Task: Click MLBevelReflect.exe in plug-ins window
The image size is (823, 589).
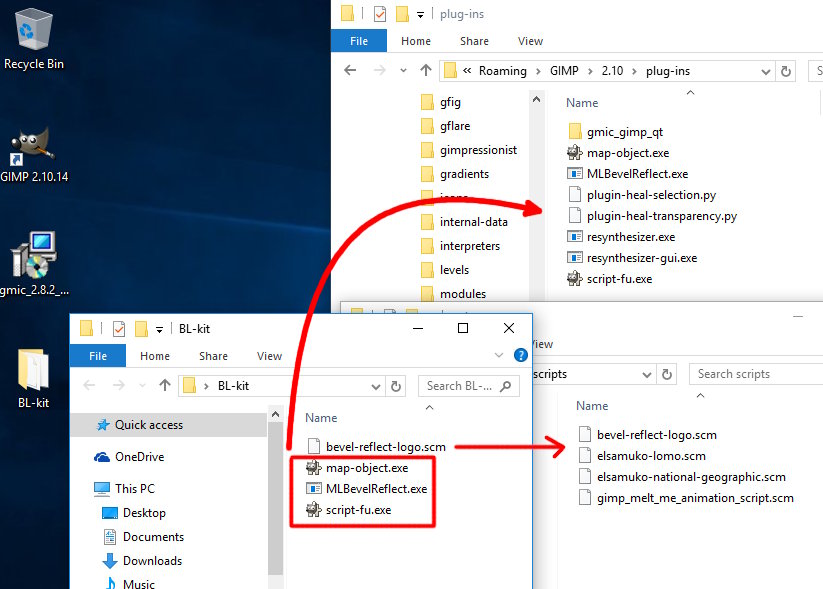Action: (627, 174)
